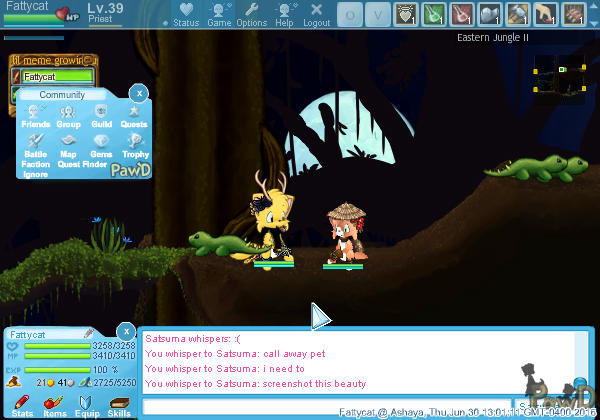The image size is (600, 420).
Task: Open the Items inventory
Action: (54, 405)
